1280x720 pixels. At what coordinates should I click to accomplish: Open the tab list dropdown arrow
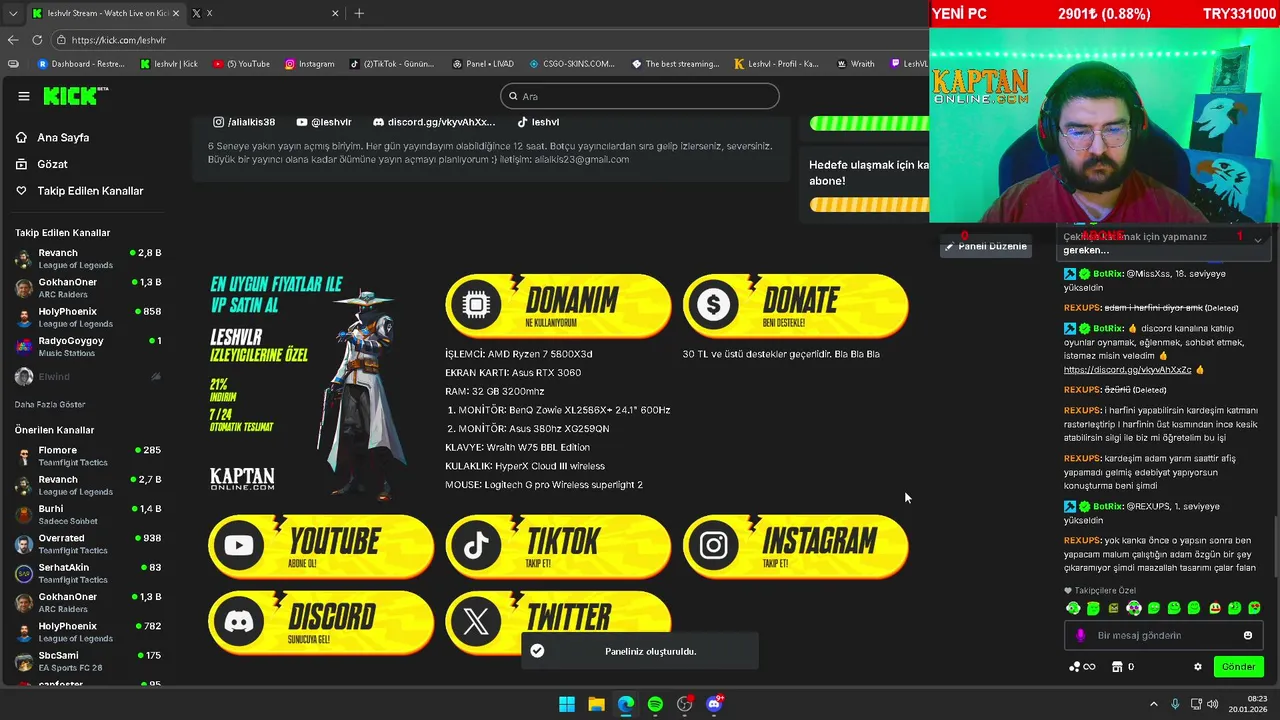(13, 13)
